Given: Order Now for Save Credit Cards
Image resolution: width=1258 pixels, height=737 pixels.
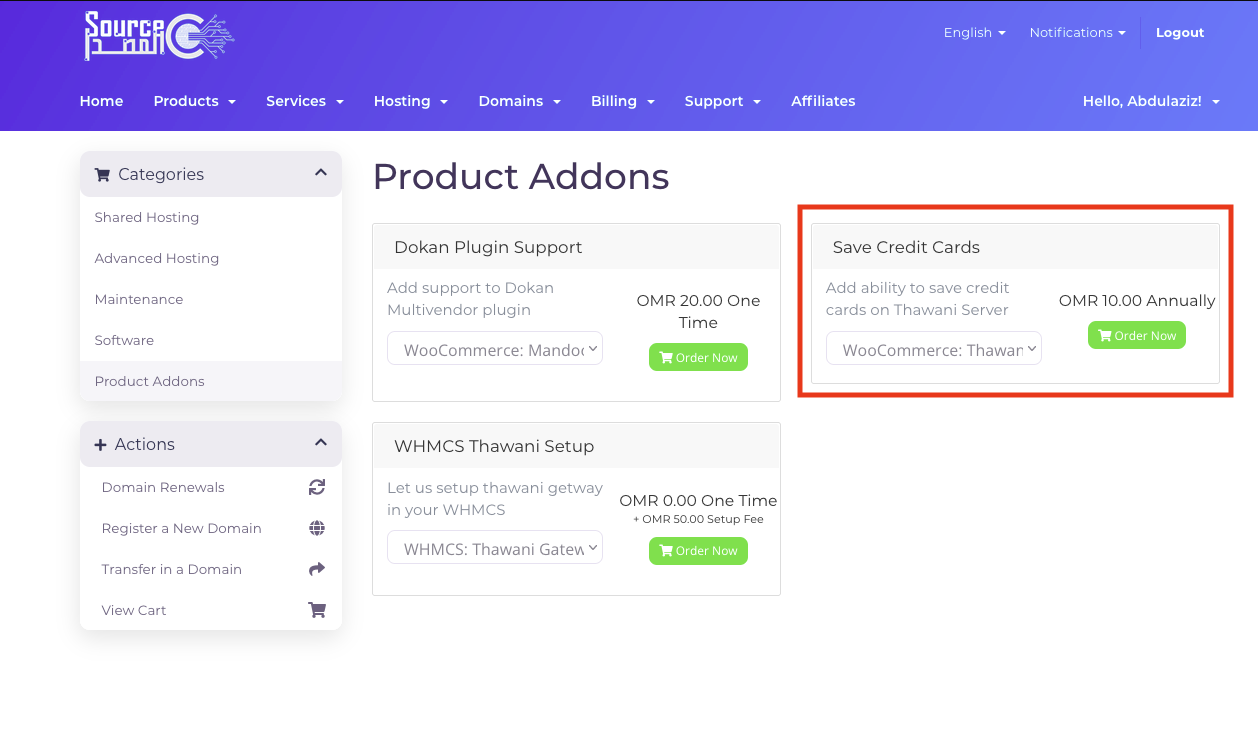Looking at the screenshot, I should [x=1137, y=335].
